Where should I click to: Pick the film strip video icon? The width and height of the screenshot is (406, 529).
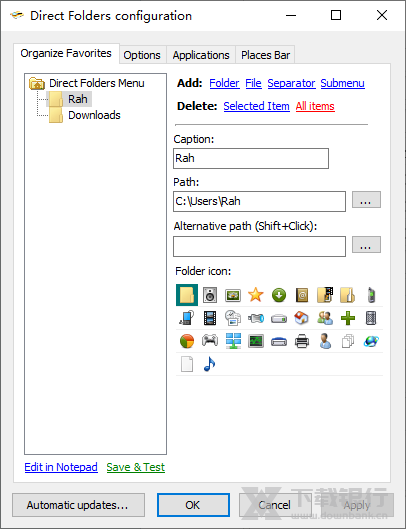(210, 318)
